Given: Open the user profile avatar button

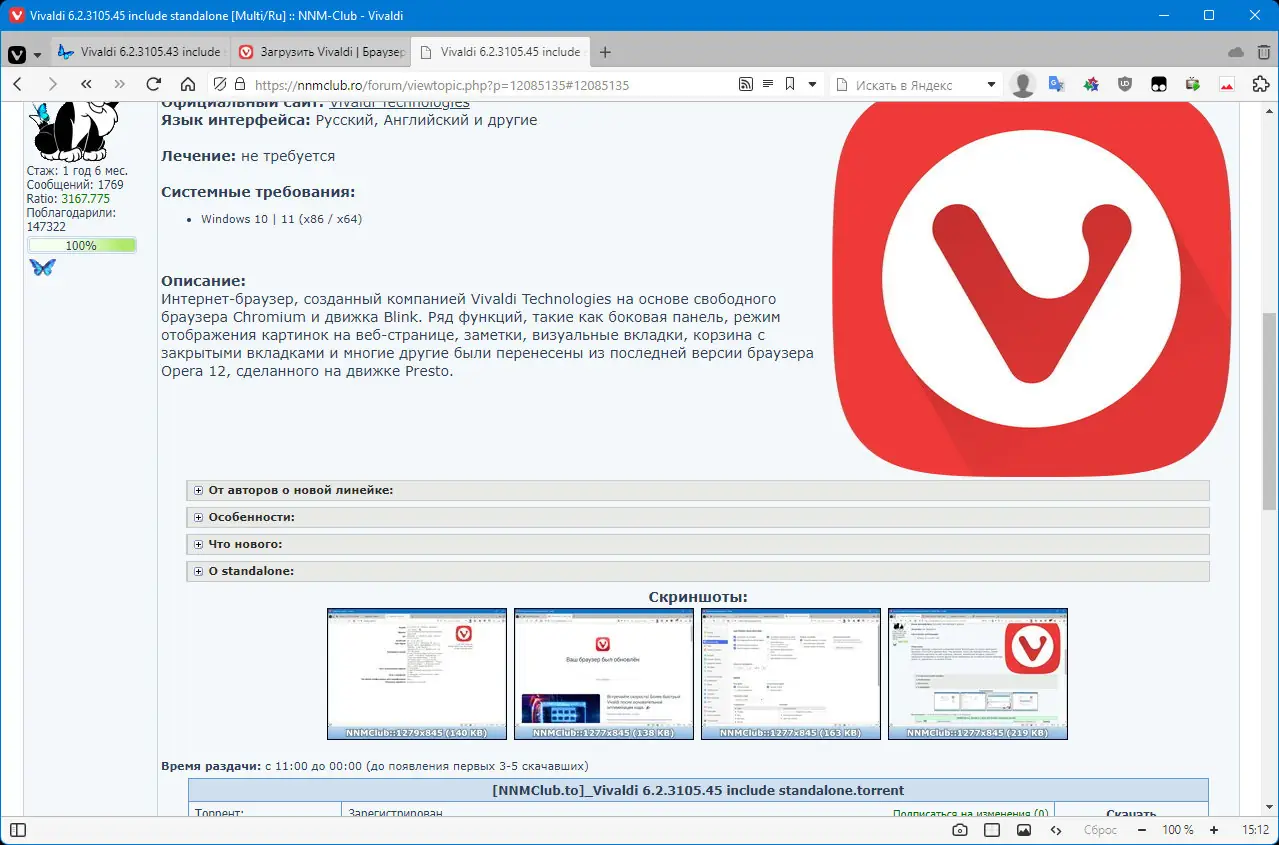Looking at the screenshot, I should 1023,85.
